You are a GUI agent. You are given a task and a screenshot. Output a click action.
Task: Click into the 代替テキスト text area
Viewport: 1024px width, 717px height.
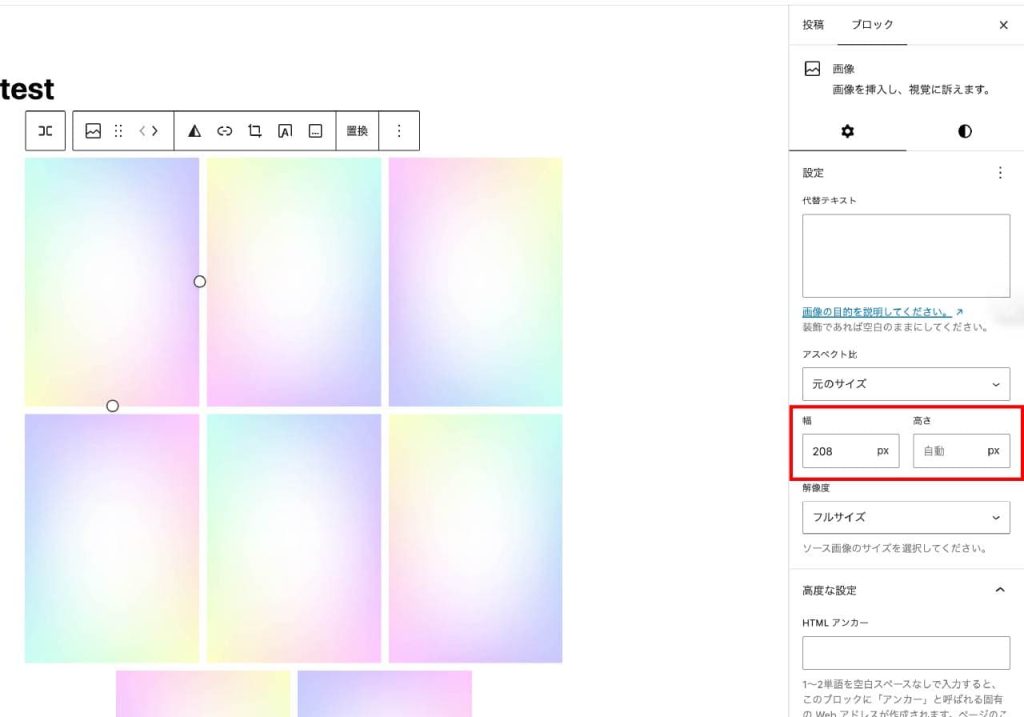905,256
